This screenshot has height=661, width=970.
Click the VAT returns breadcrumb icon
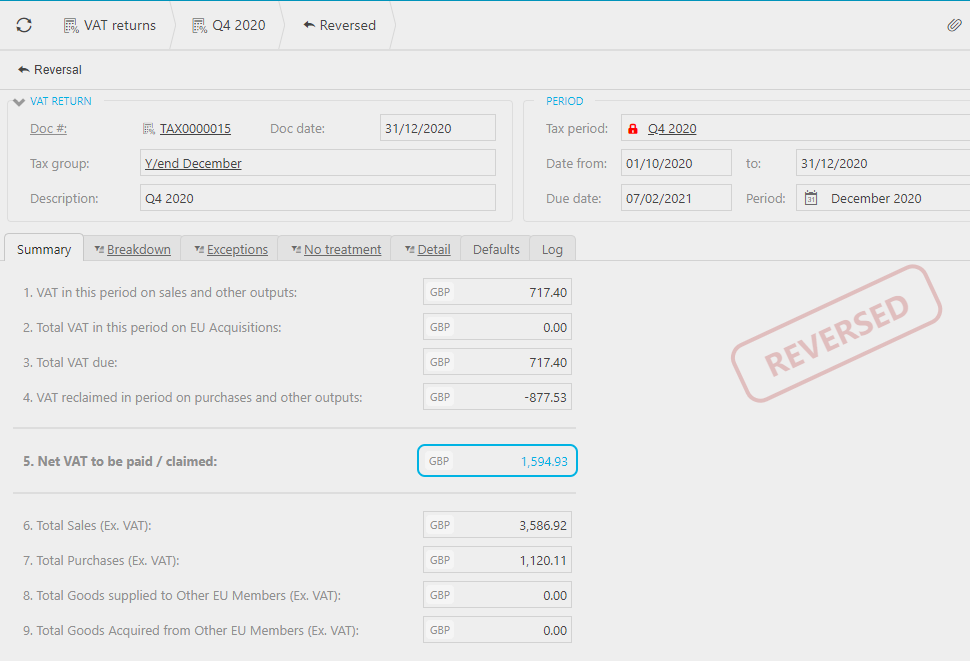coord(72,25)
